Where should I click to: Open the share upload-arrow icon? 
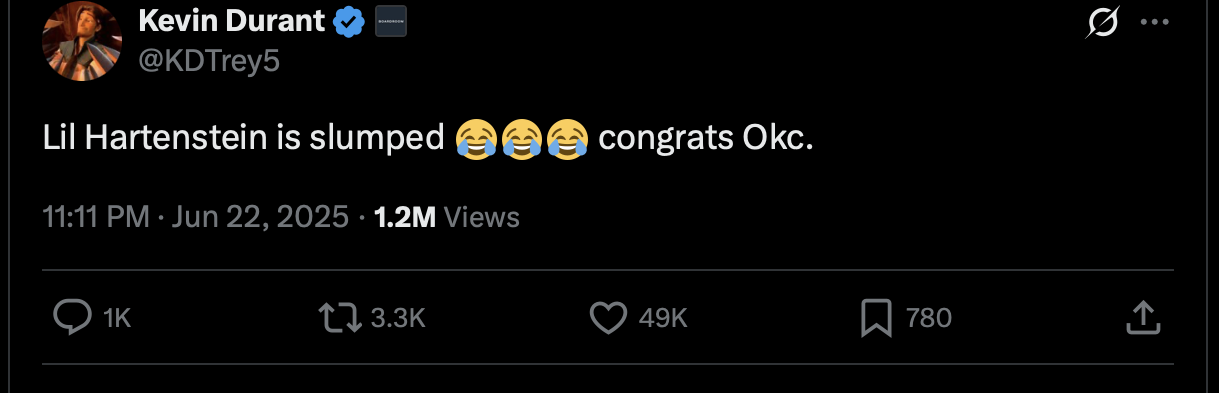pos(1144,318)
